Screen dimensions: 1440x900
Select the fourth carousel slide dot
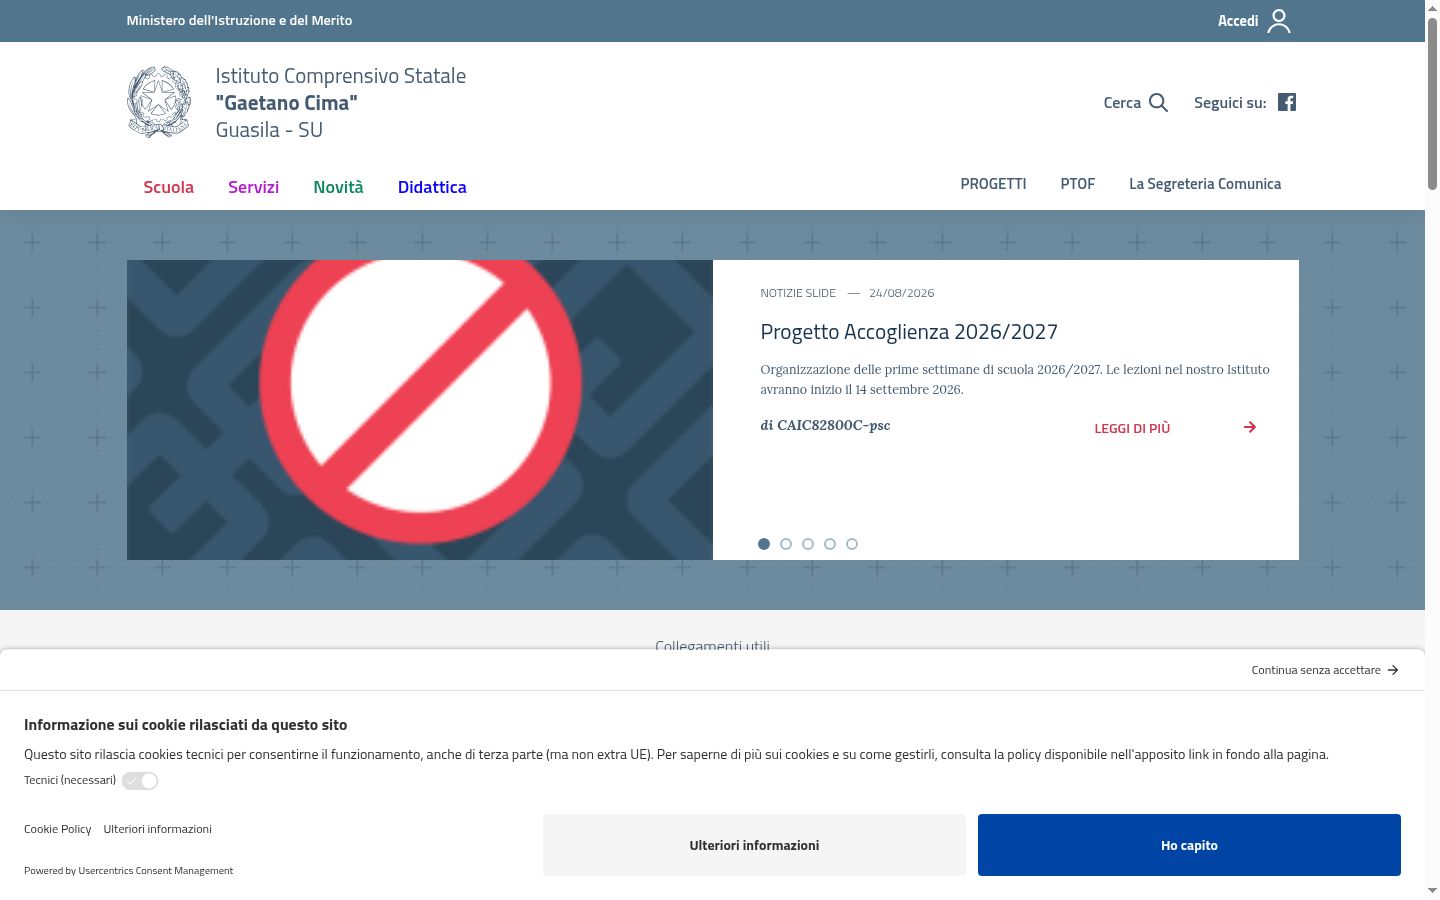click(830, 544)
